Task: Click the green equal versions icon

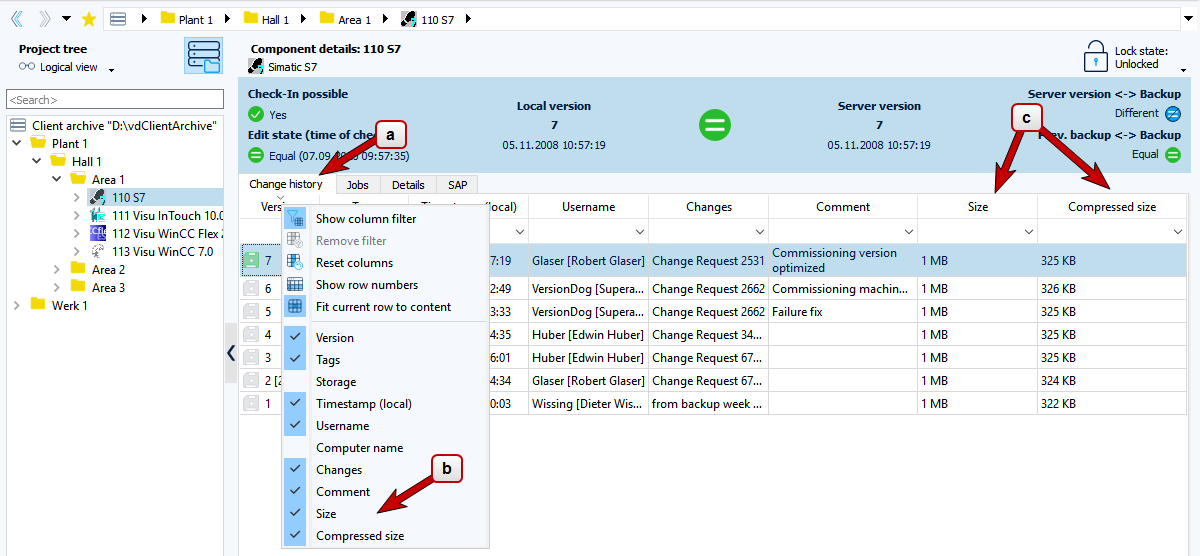Action: pyautogui.click(x=714, y=125)
